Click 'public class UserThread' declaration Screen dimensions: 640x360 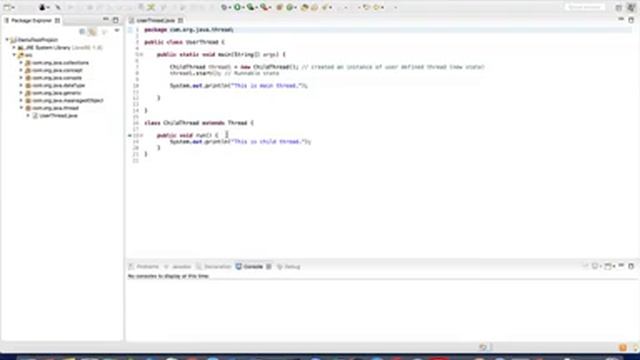tap(181, 42)
